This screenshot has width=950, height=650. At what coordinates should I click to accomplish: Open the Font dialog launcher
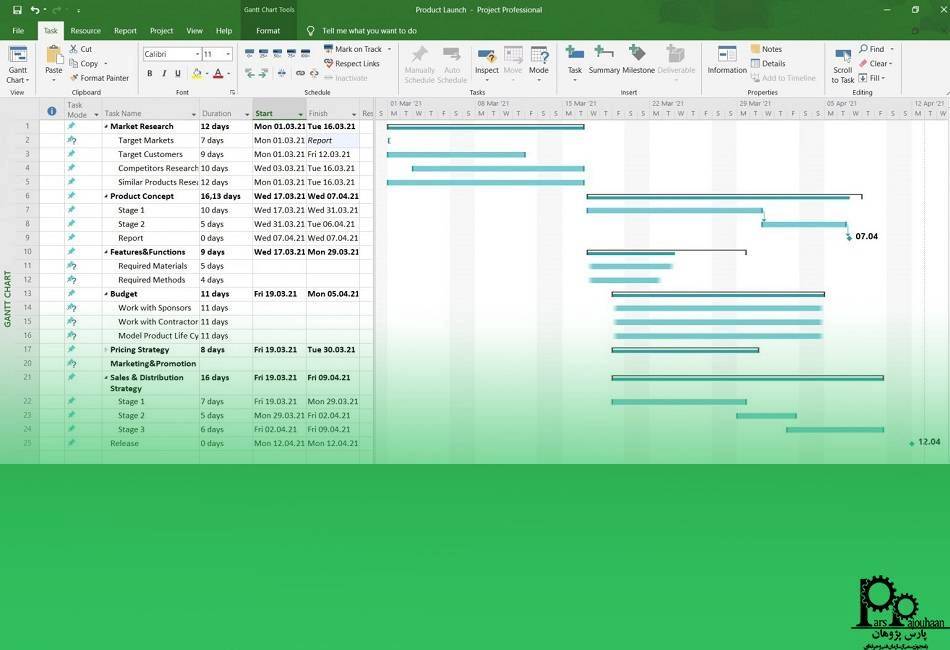coord(232,93)
